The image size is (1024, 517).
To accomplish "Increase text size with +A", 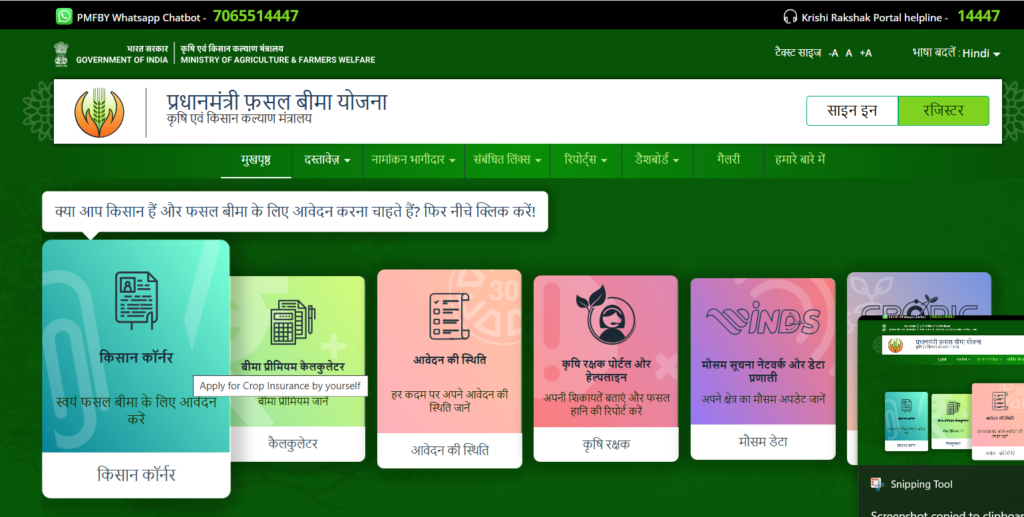I will pyautogui.click(x=865, y=54).
